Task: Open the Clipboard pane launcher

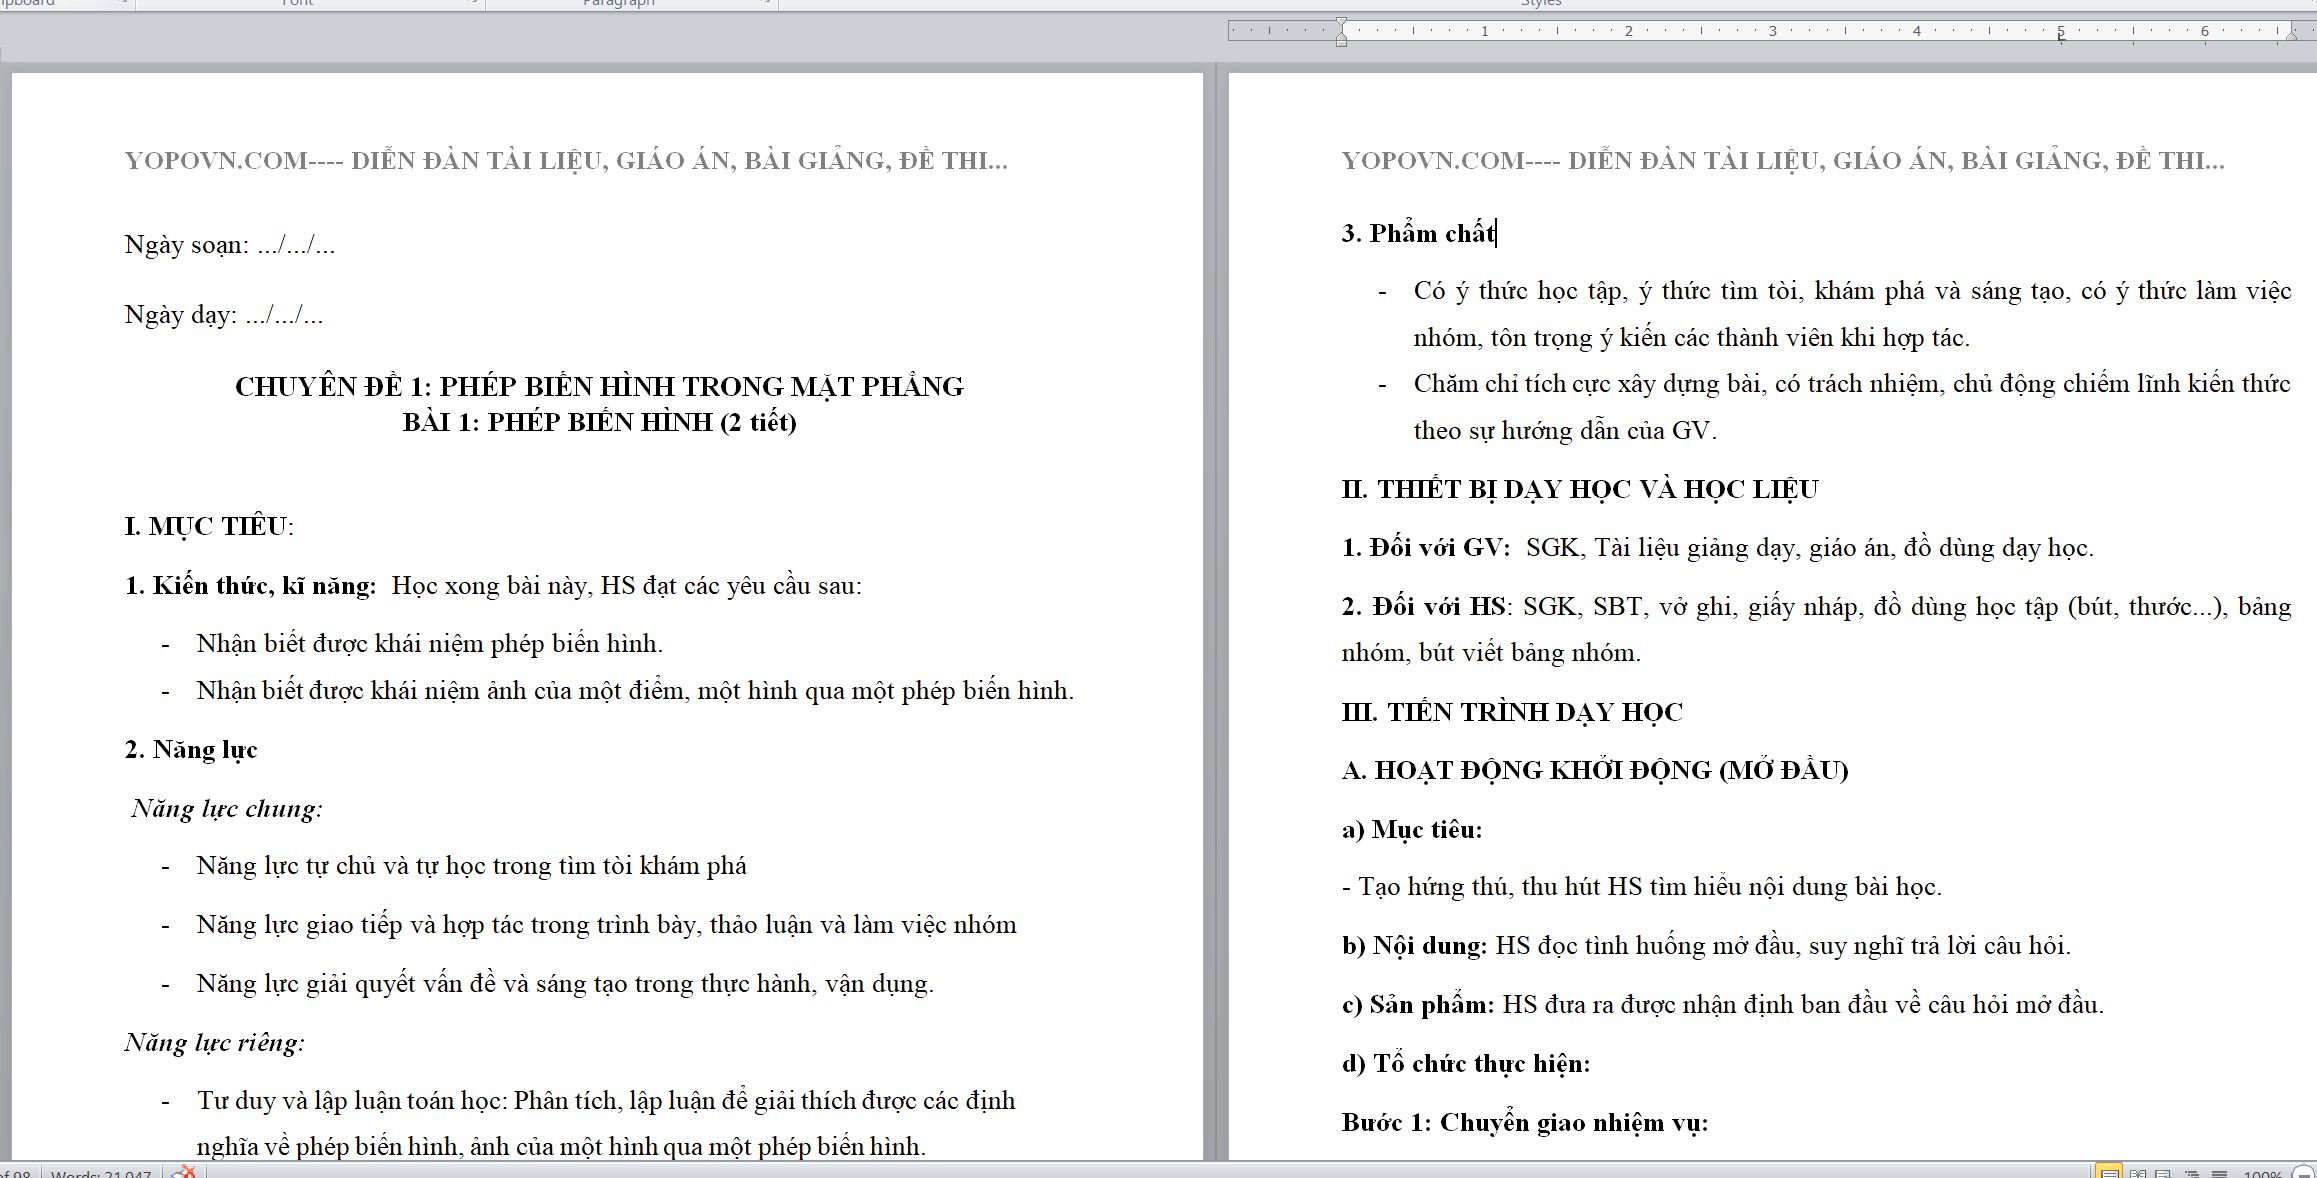Action: pyautogui.click(x=122, y=3)
